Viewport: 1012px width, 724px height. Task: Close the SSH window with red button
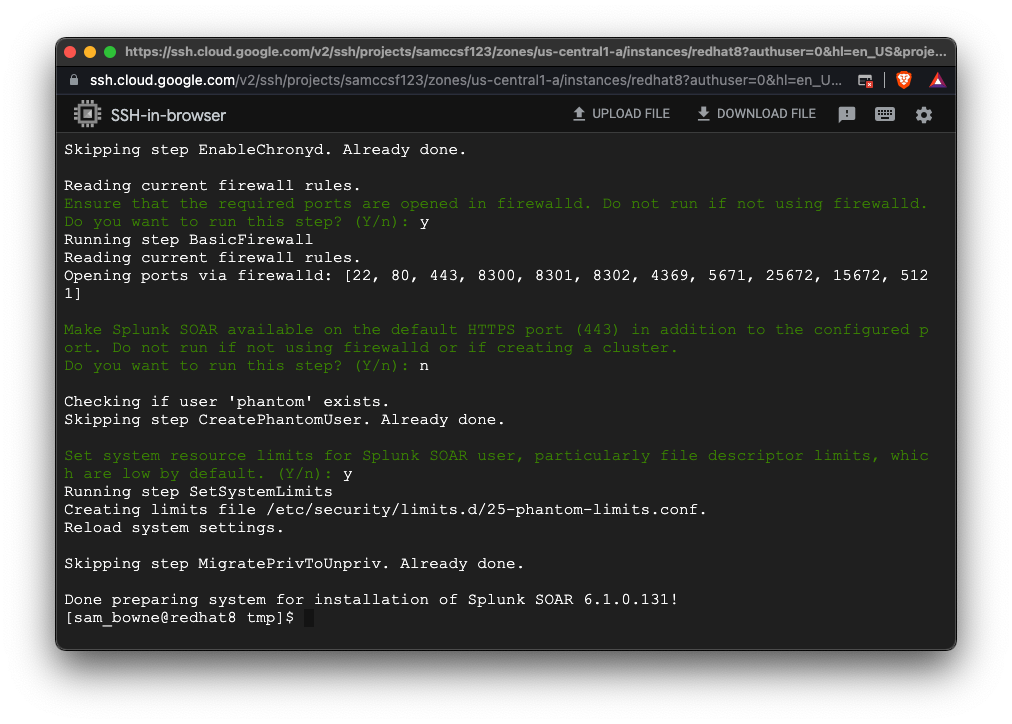coord(70,52)
